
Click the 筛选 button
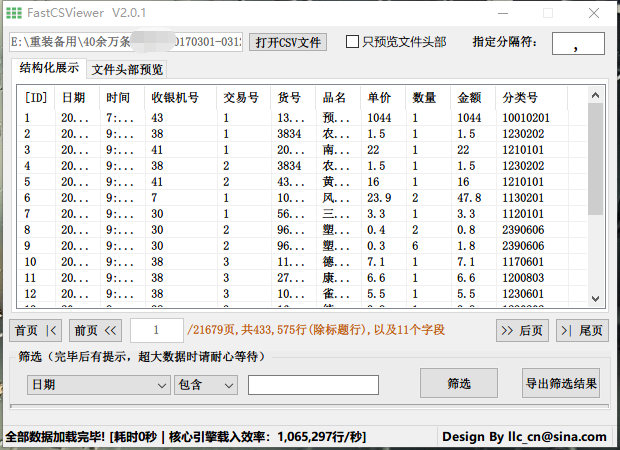click(459, 384)
